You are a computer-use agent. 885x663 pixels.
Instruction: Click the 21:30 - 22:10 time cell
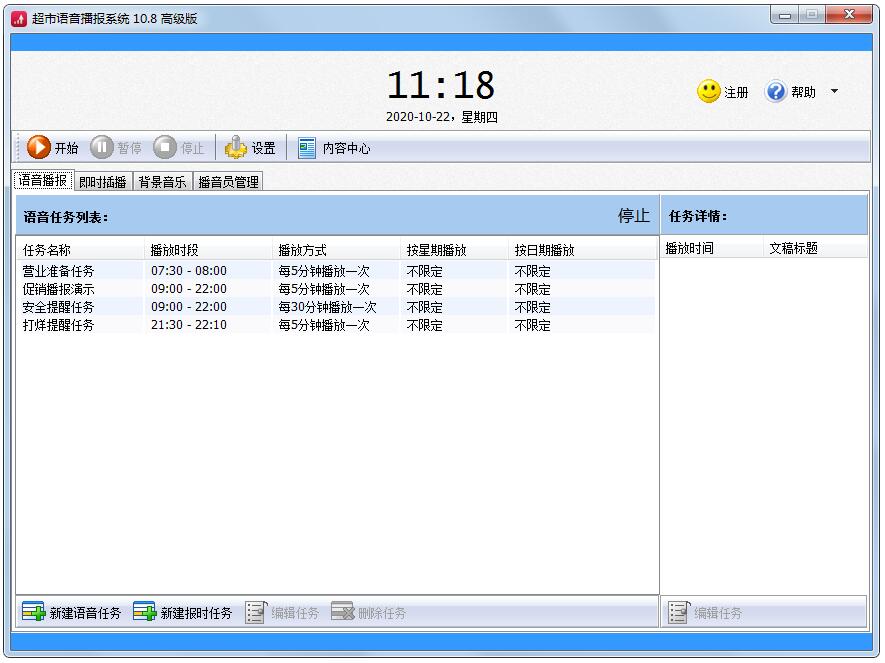pos(189,325)
